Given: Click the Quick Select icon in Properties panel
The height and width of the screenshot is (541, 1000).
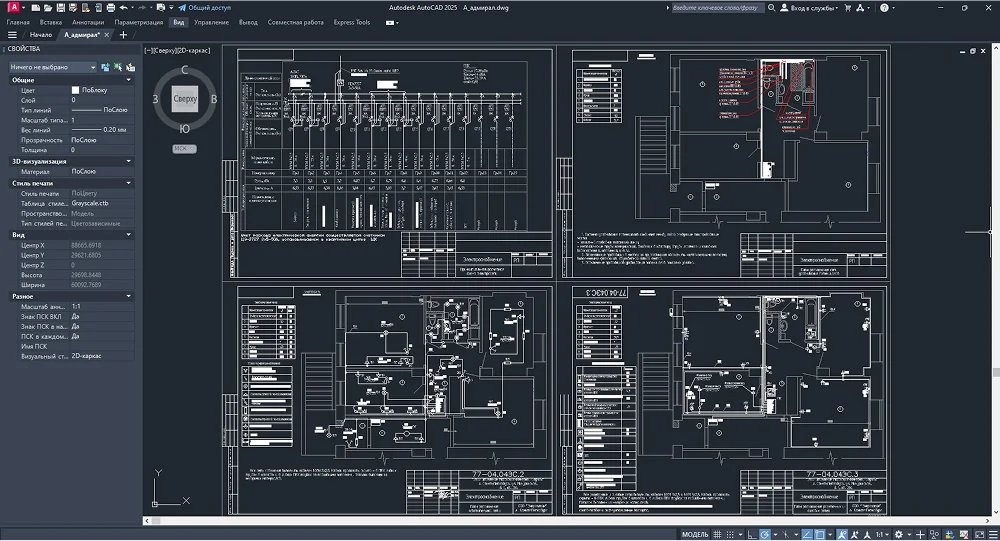Looking at the screenshot, I should (129, 67).
